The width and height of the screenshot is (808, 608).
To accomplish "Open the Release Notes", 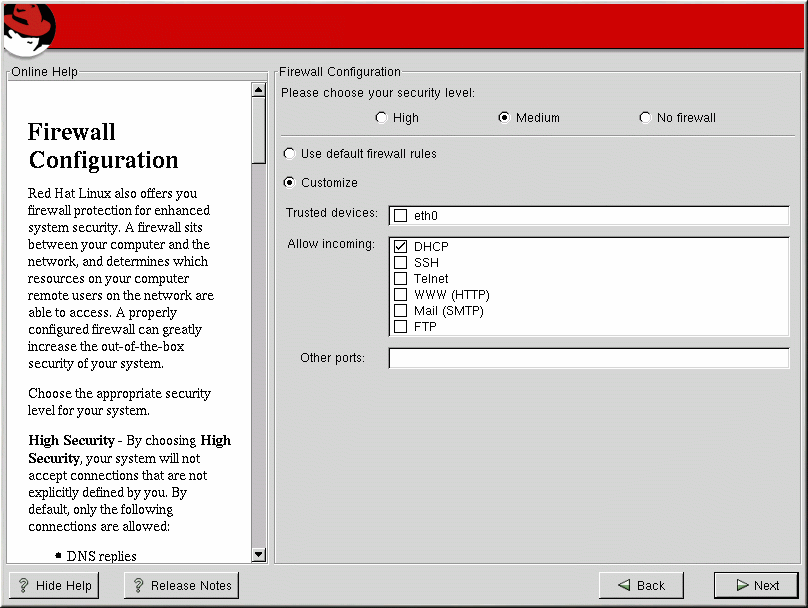I will coord(181,585).
